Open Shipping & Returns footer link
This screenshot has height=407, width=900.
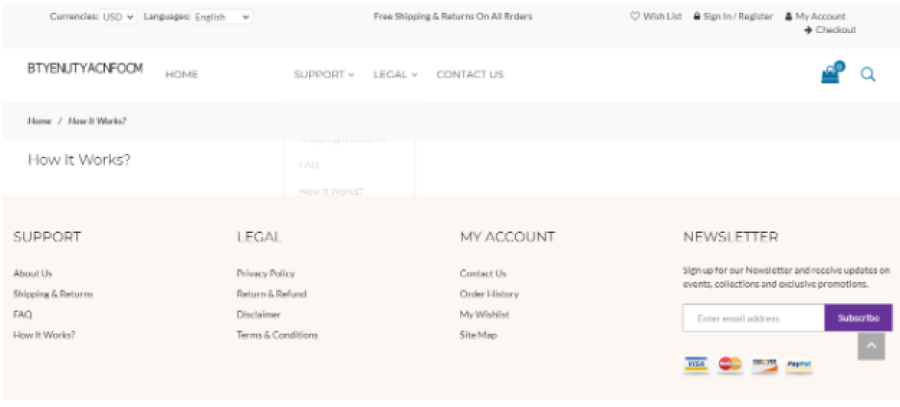pos(53,294)
